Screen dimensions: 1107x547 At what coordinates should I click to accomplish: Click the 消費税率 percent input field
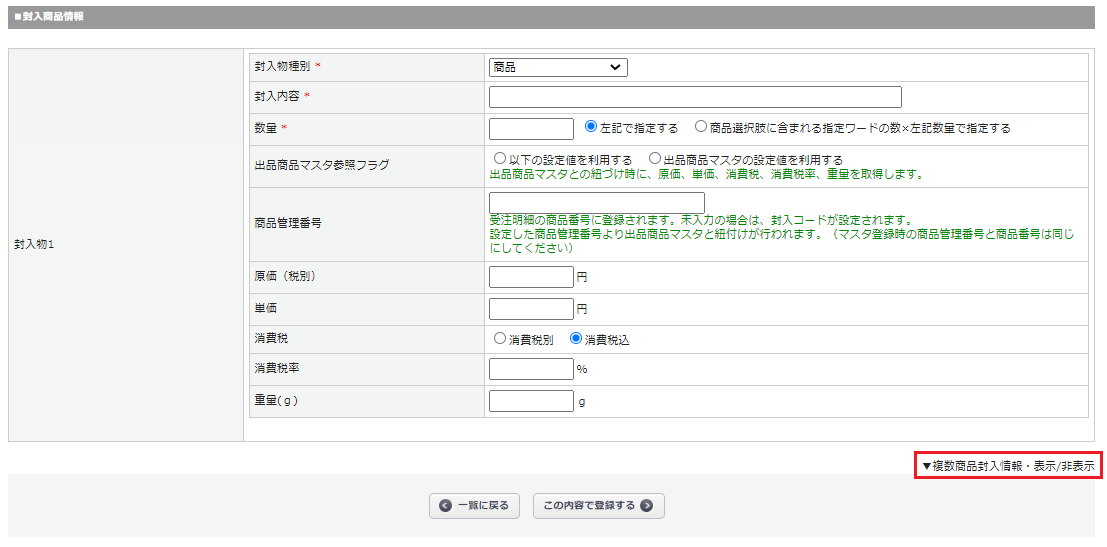pos(531,369)
